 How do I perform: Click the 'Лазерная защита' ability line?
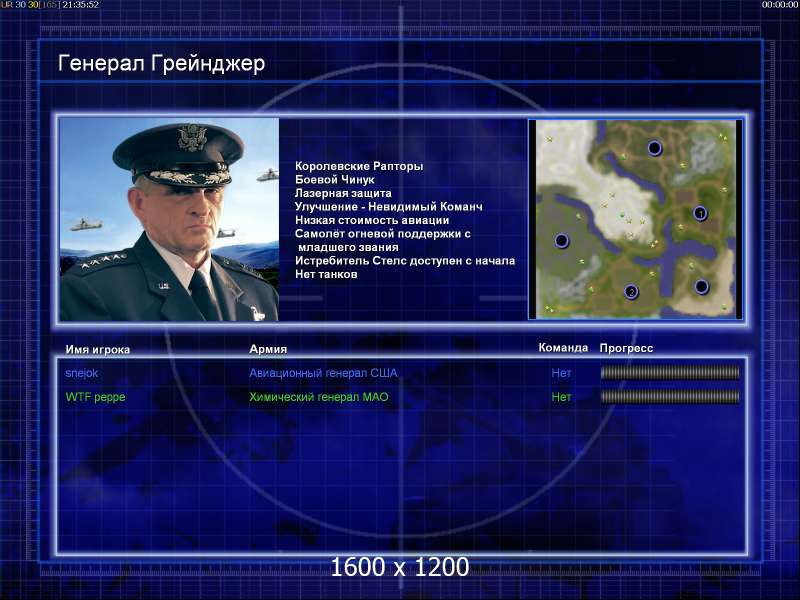click(343, 193)
